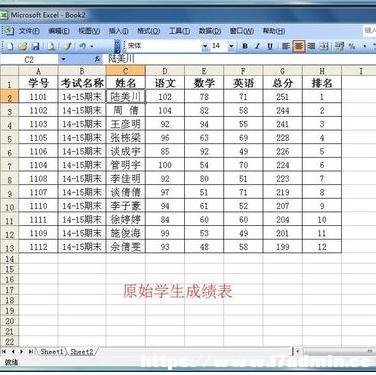This screenshot has height=375, width=376.
Task: Click the Undo arrow icon
Action: coord(83,46)
